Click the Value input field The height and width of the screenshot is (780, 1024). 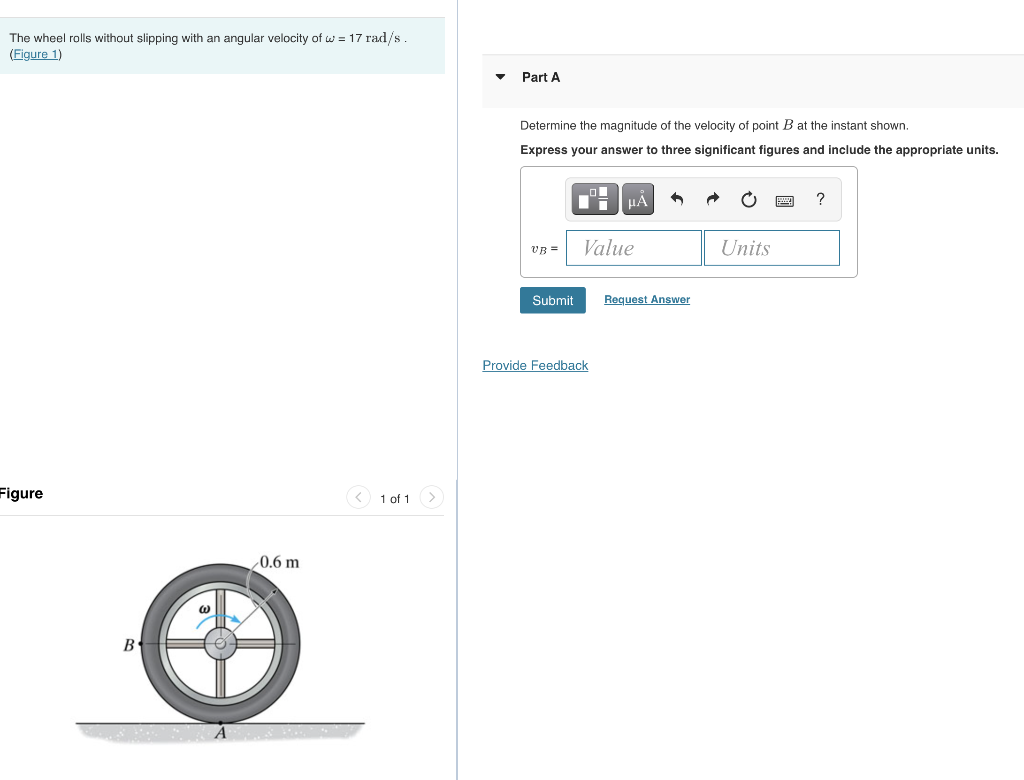pyautogui.click(x=633, y=248)
